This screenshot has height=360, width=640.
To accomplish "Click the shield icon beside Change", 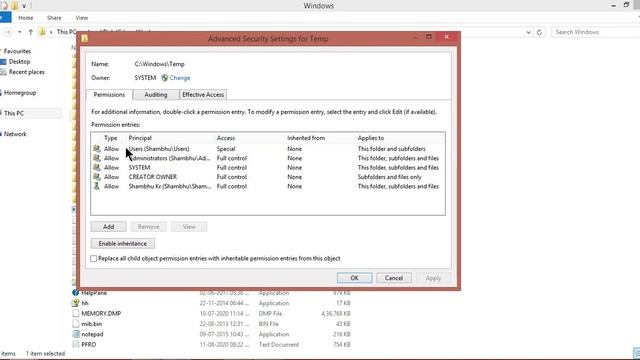I will point(164,78).
